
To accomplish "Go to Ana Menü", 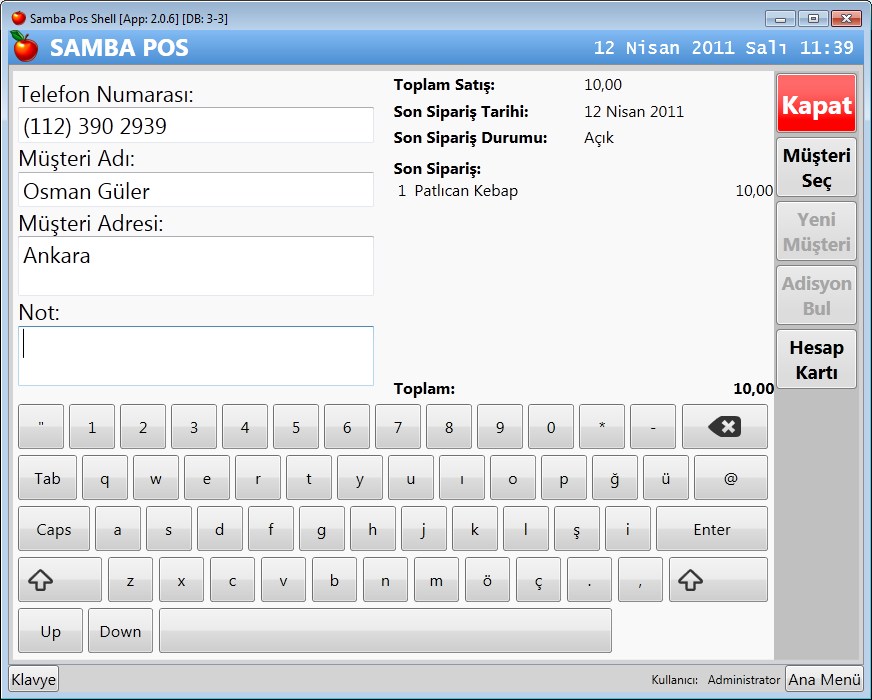I will [x=824, y=680].
